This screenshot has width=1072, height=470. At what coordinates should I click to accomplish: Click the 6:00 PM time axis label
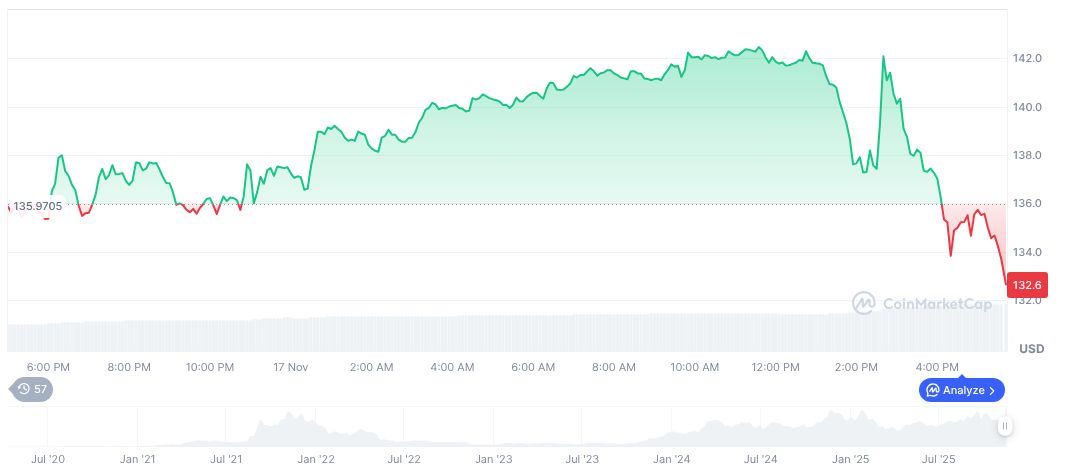click(48, 367)
